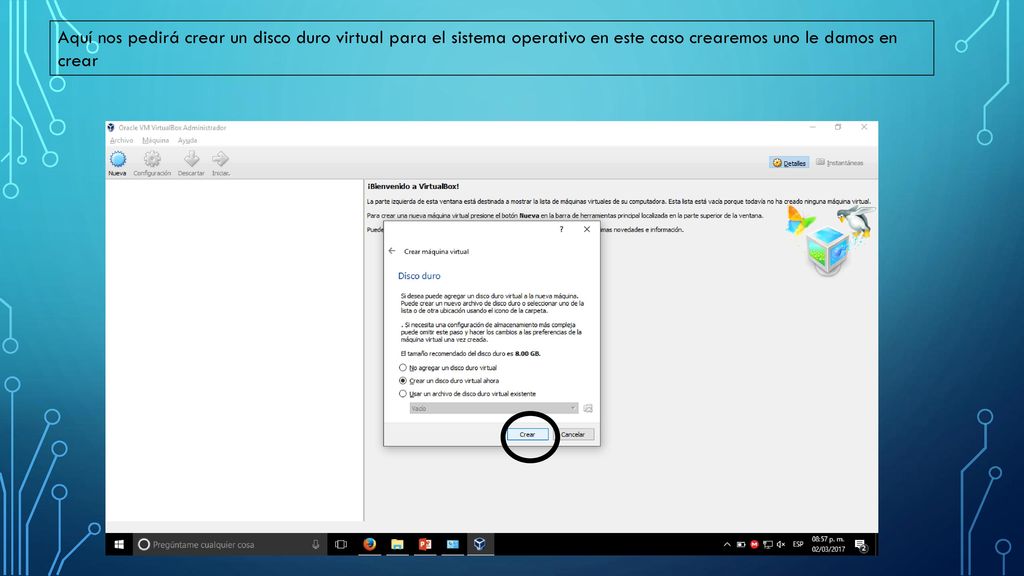Click the Cancelar button
Image resolution: width=1024 pixels, height=576 pixels.
[573, 434]
